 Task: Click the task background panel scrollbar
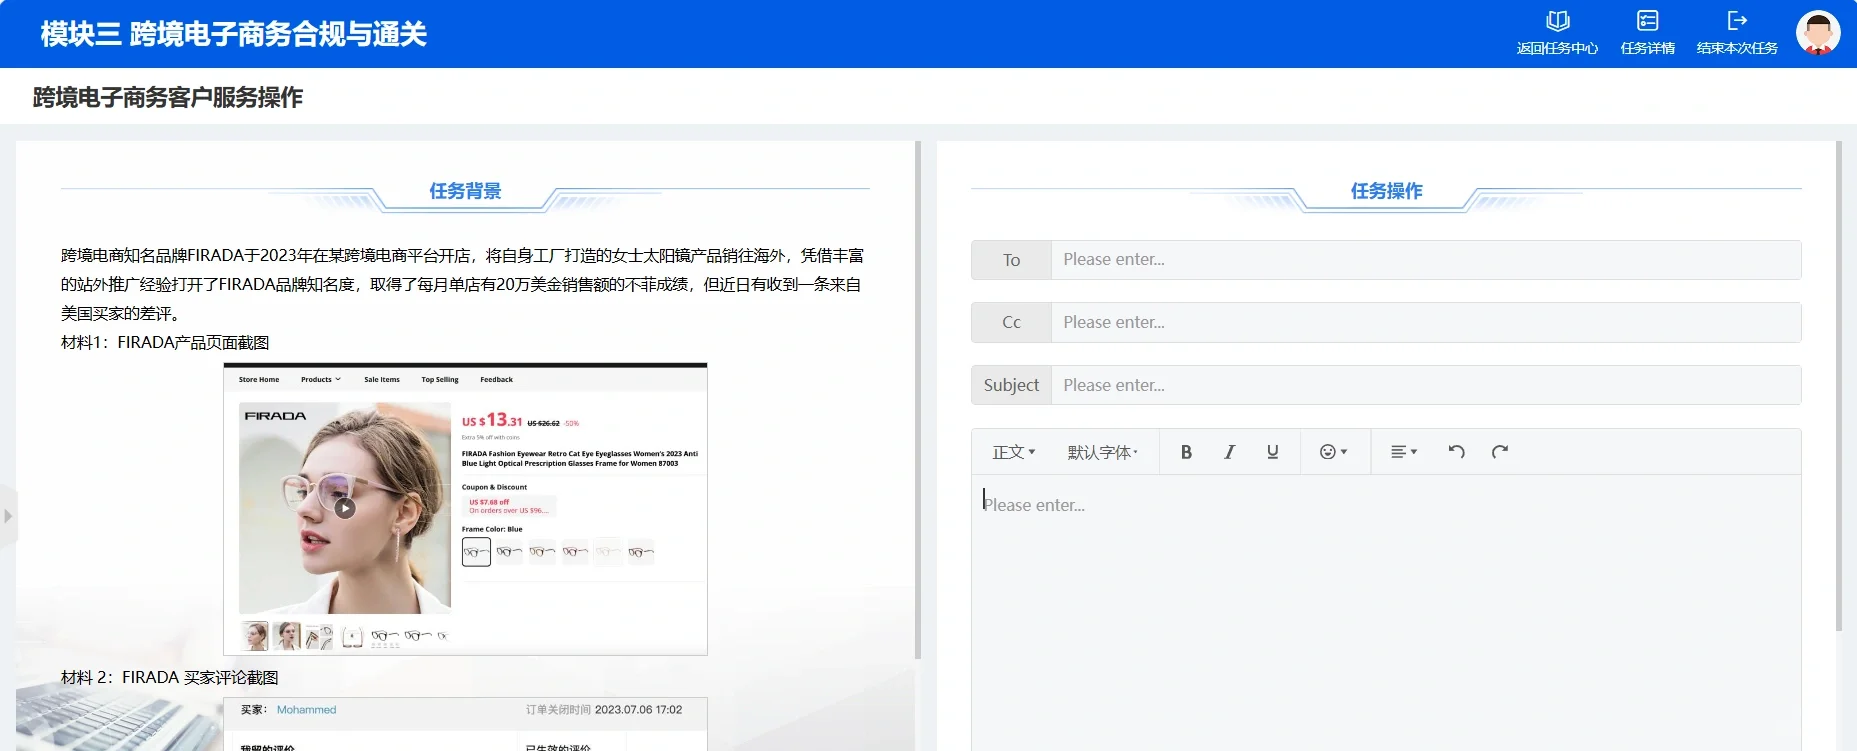(x=918, y=400)
